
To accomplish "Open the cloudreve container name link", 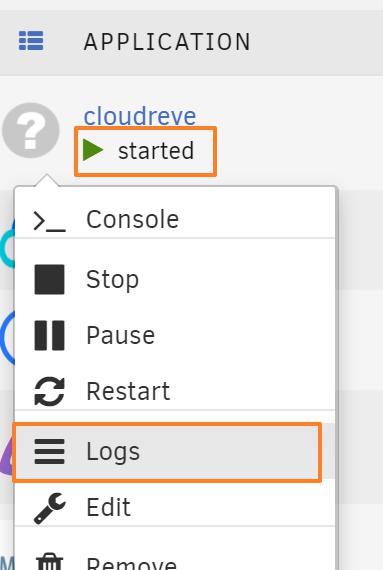I will tap(140, 116).
